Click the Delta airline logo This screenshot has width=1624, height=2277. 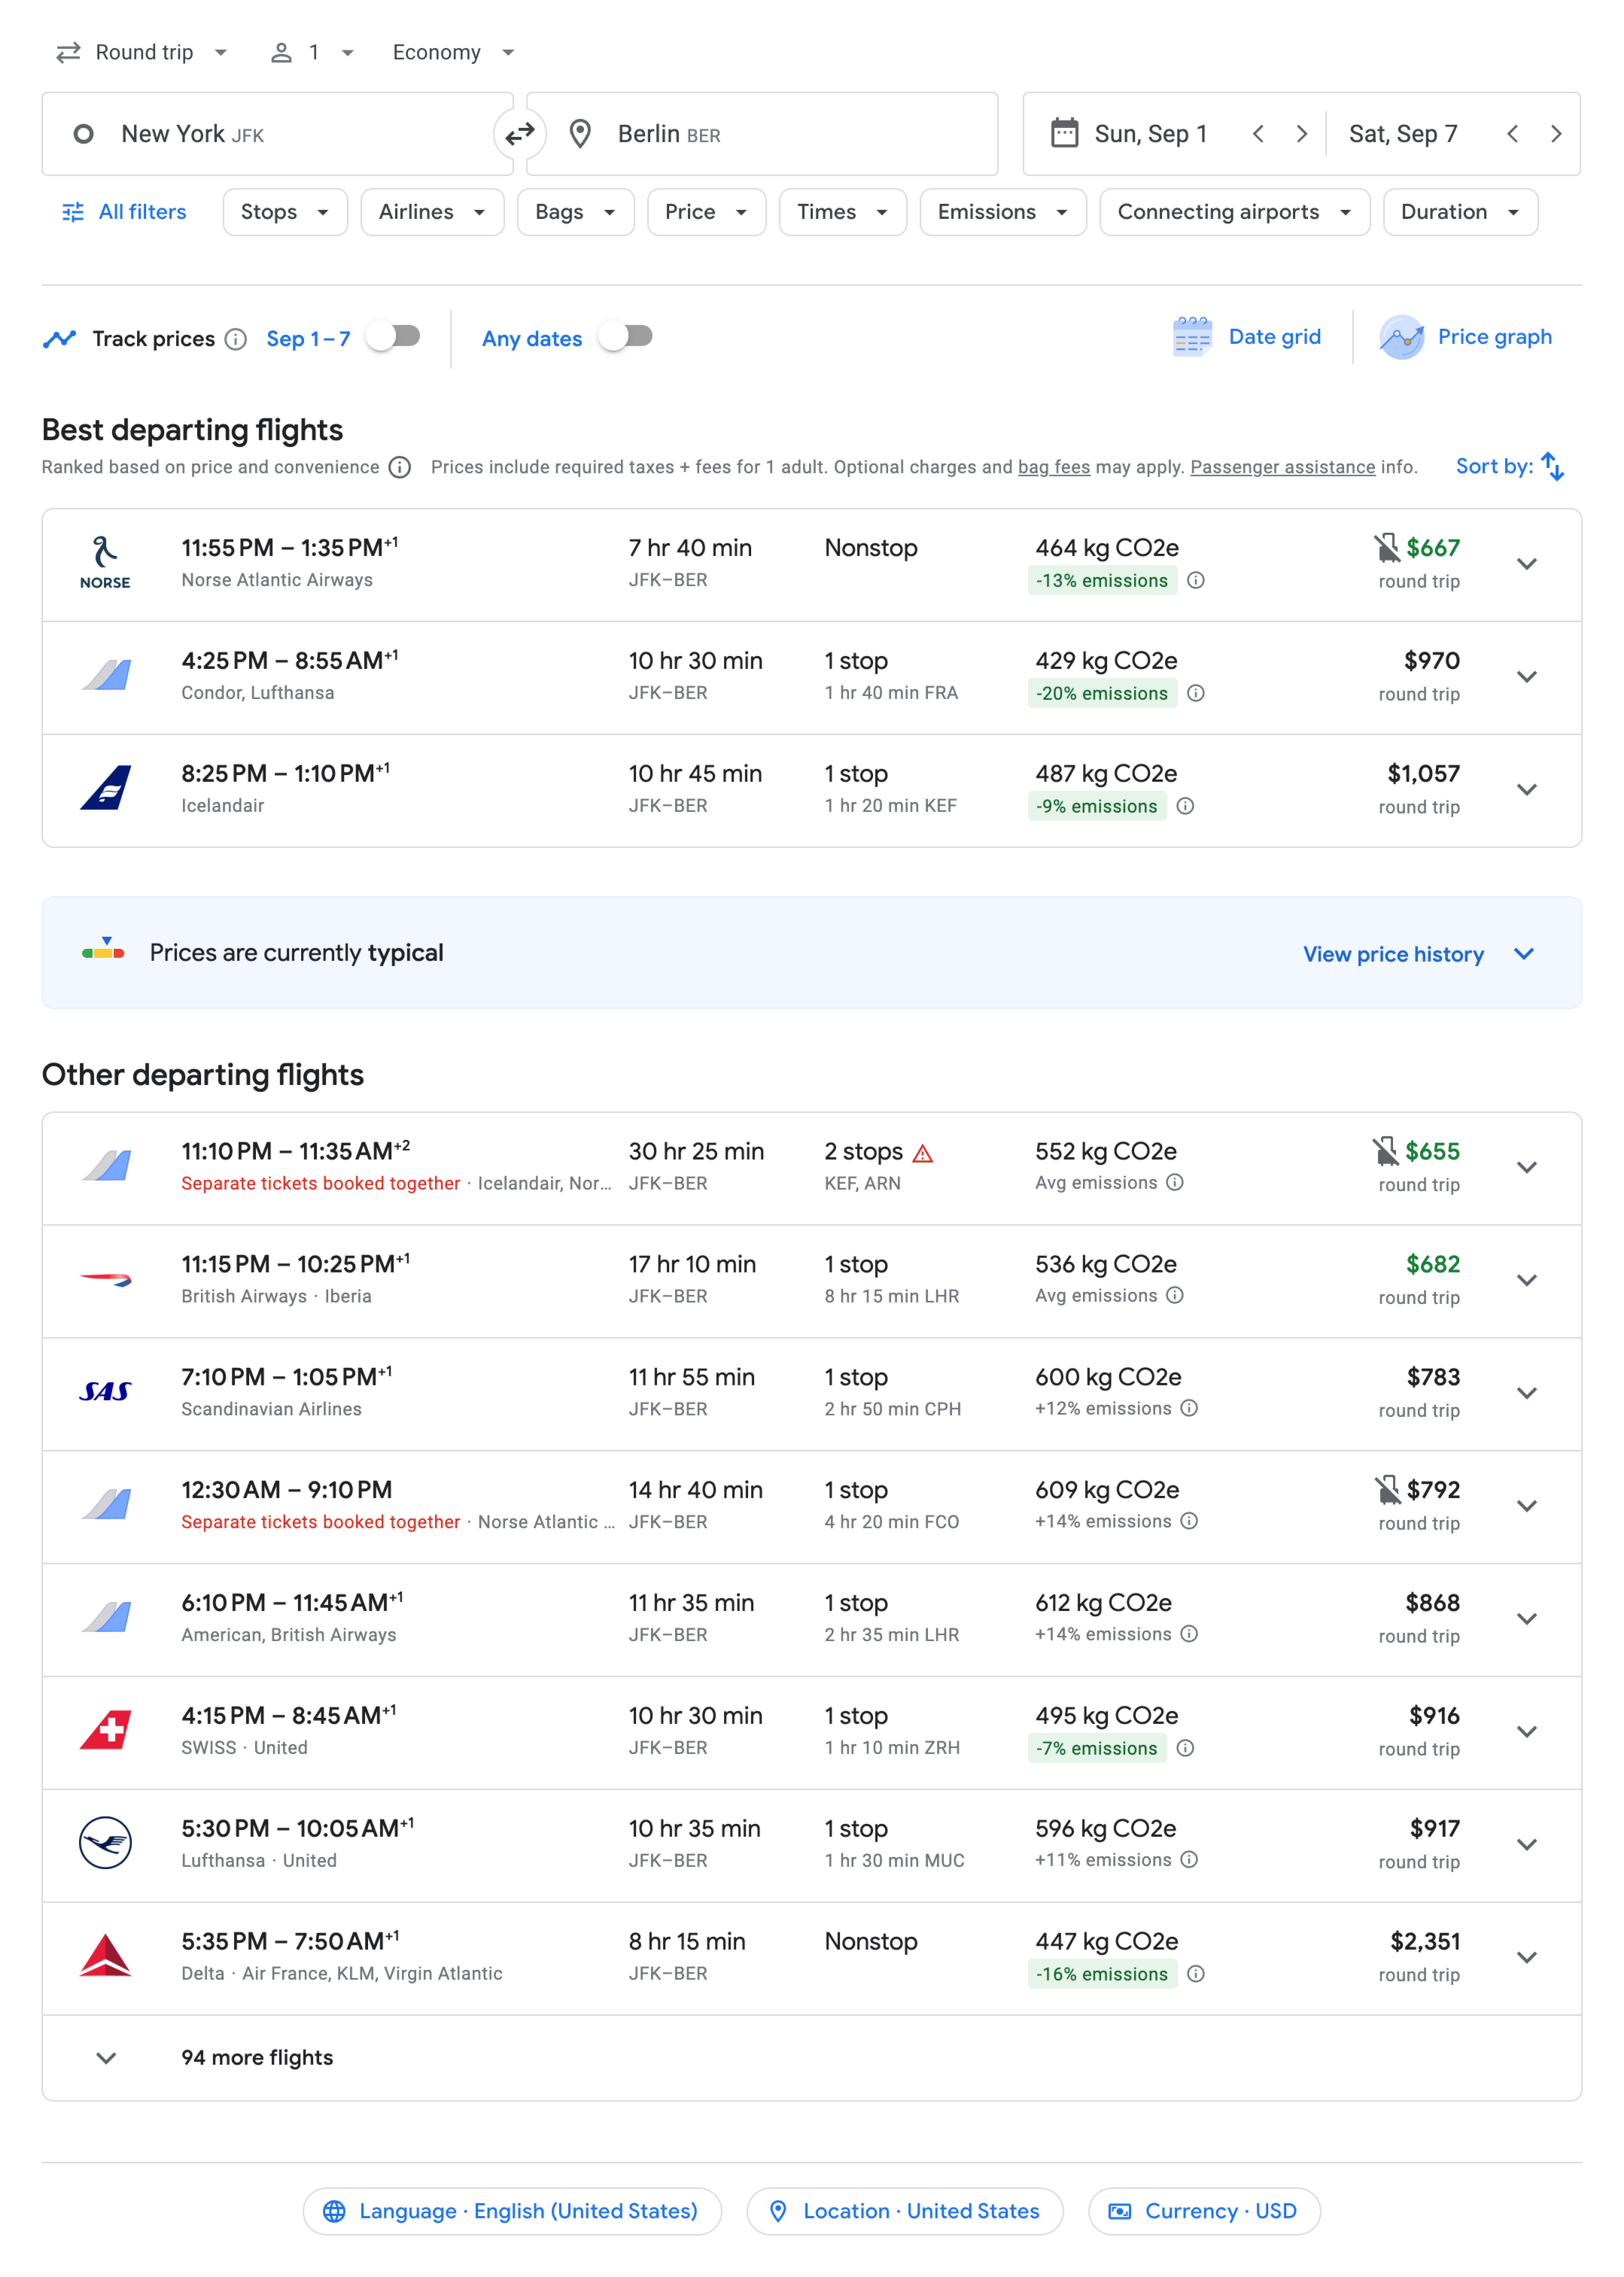tap(105, 1956)
